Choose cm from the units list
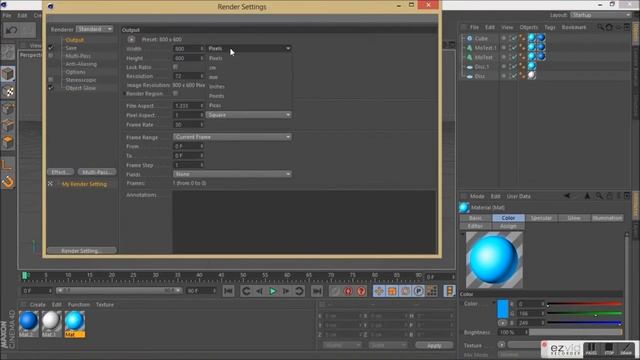 (212, 68)
